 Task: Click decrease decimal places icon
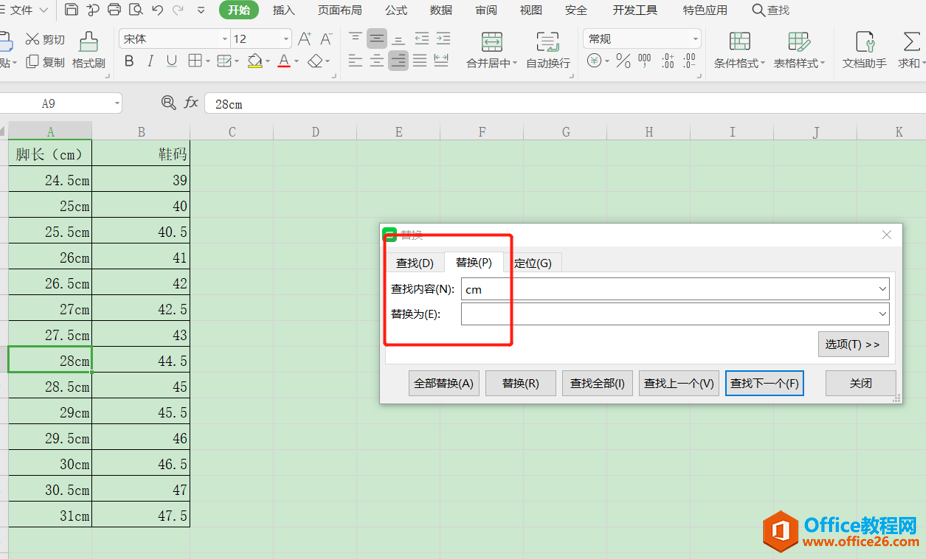pyautogui.click(x=689, y=60)
